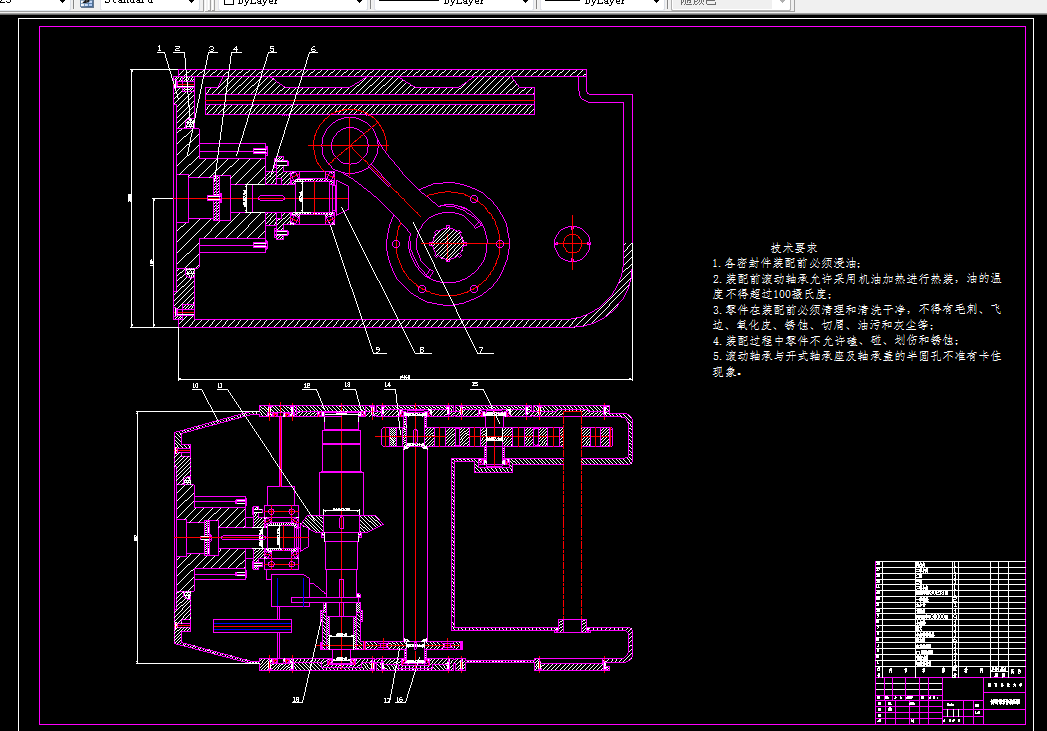
Task: Select the 技术要求 heading text
Action: click(x=794, y=247)
